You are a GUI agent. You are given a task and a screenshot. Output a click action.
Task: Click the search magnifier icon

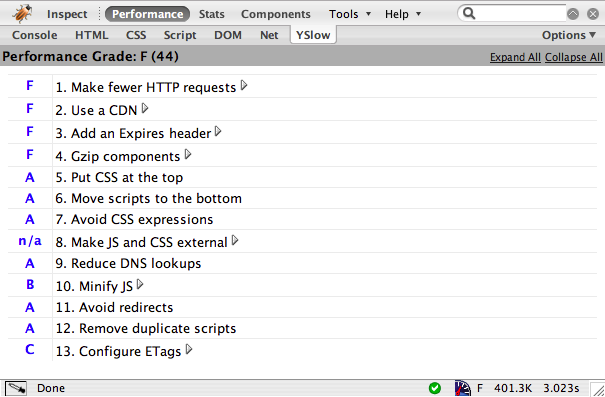(469, 14)
